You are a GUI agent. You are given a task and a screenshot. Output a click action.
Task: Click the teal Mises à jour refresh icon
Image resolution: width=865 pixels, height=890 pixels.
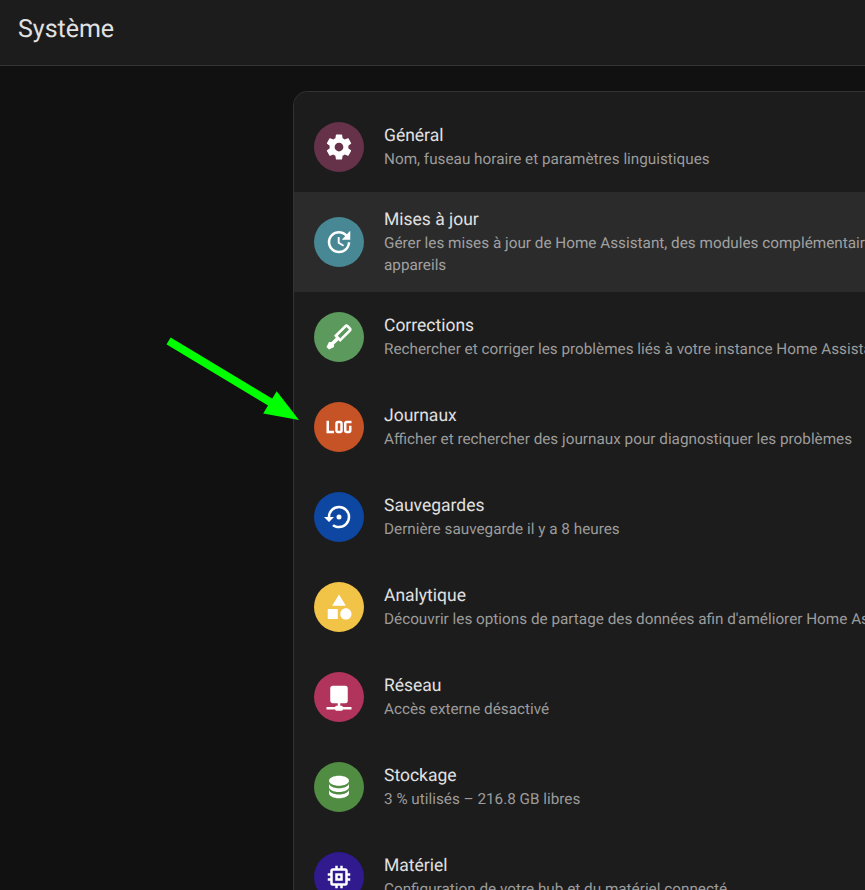tap(339, 242)
